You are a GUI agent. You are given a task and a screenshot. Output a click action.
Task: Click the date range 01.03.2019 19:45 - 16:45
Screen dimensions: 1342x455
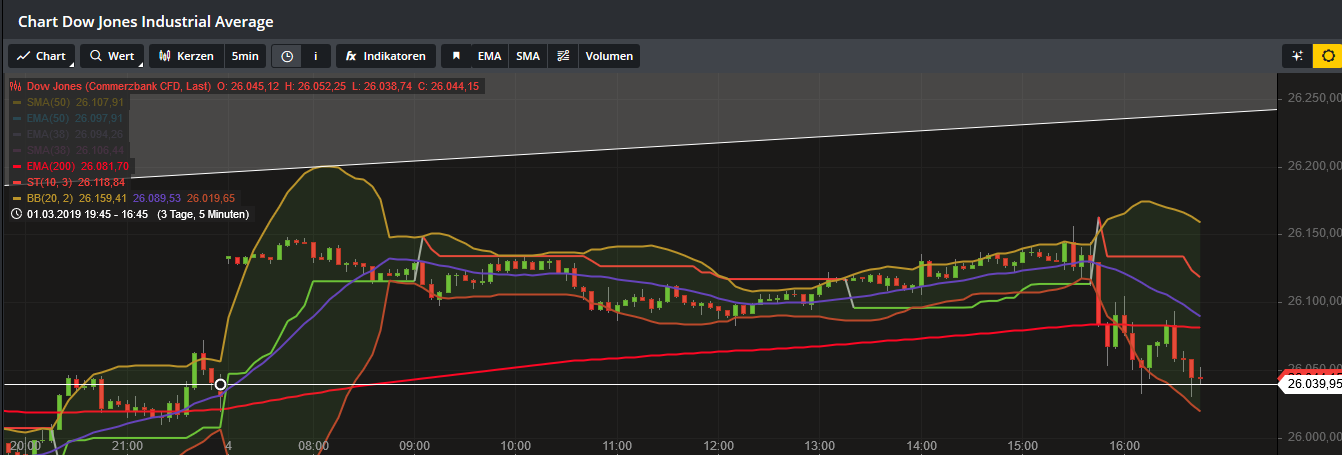pos(88,214)
